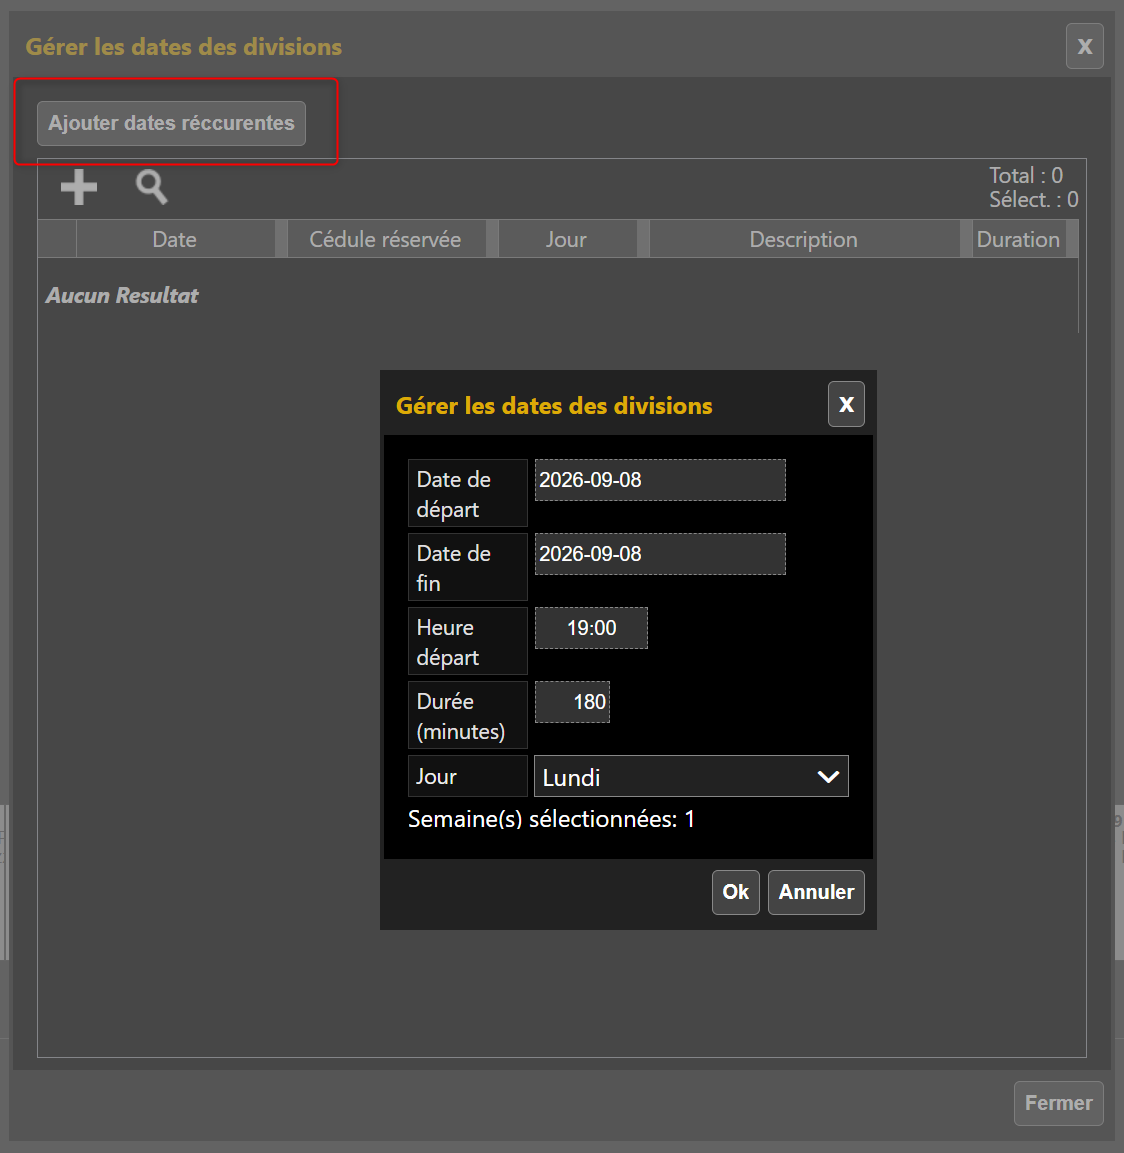Sort by the Date column header
1124x1153 pixels.
(175, 239)
